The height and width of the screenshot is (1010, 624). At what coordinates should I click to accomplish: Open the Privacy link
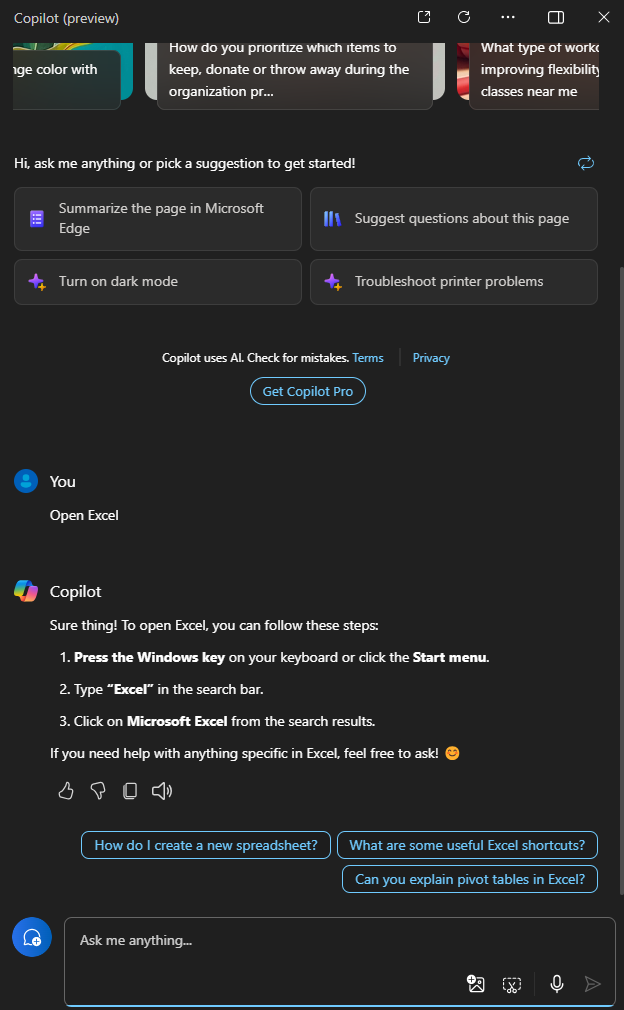(x=431, y=357)
